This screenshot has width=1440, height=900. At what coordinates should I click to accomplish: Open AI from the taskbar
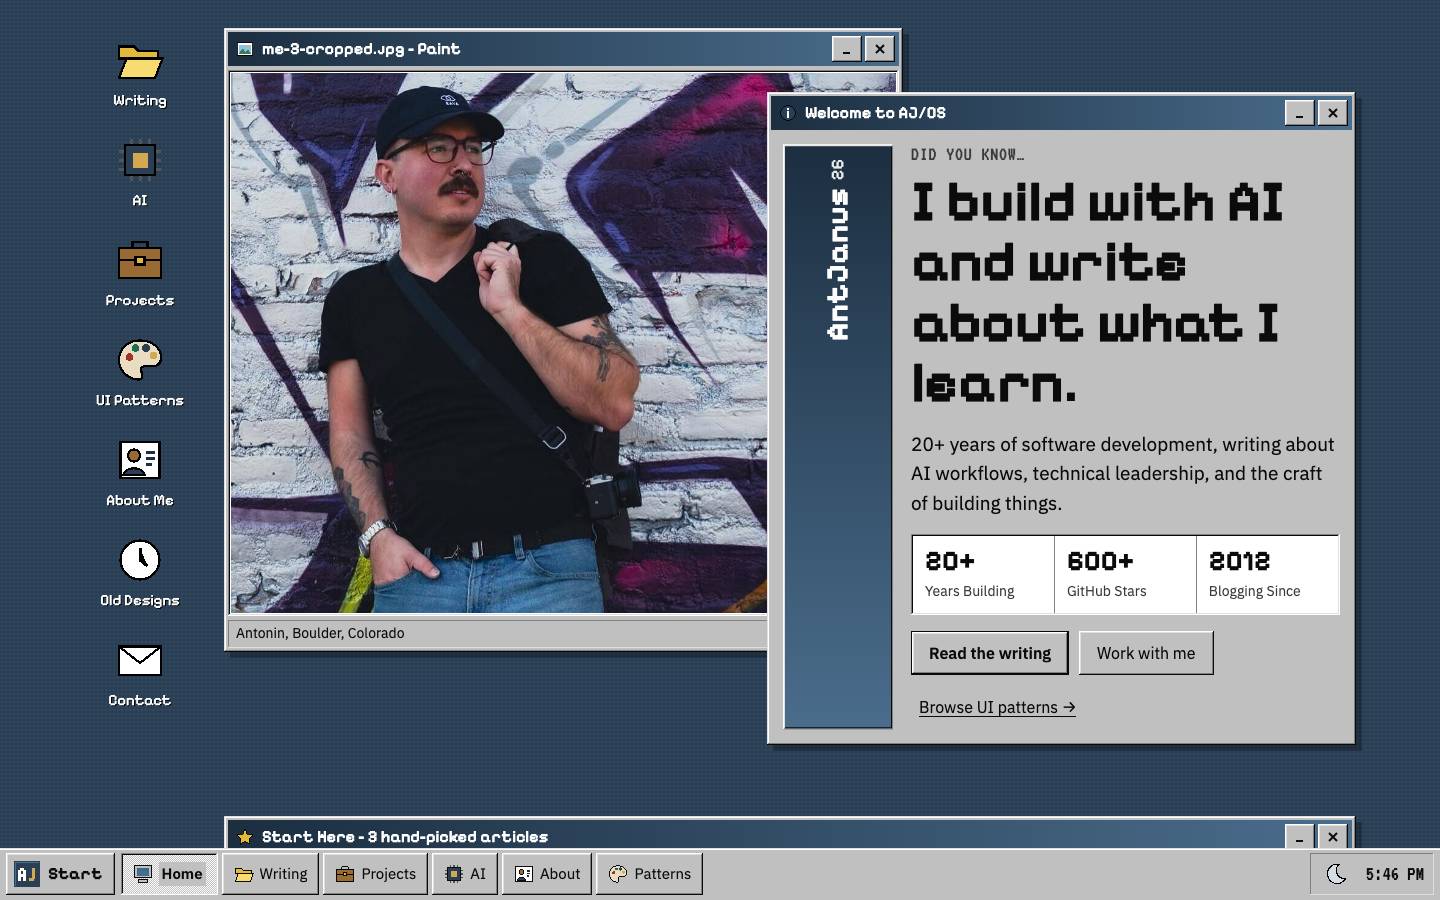[x=465, y=874]
